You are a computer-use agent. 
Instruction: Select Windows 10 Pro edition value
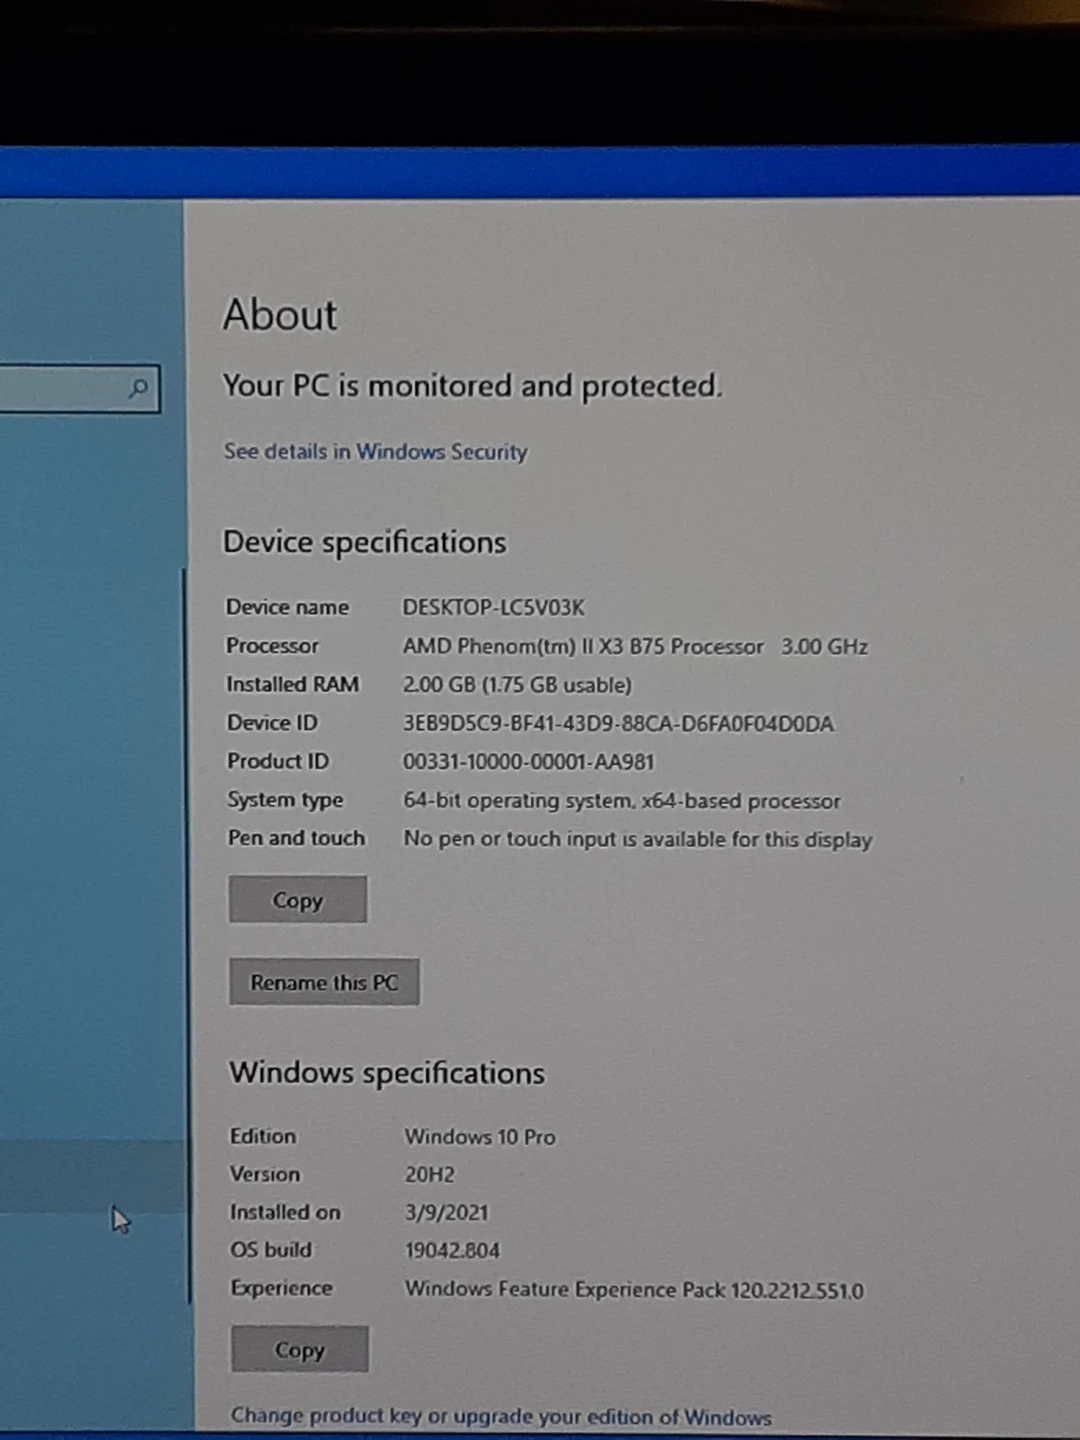(480, 1137)
